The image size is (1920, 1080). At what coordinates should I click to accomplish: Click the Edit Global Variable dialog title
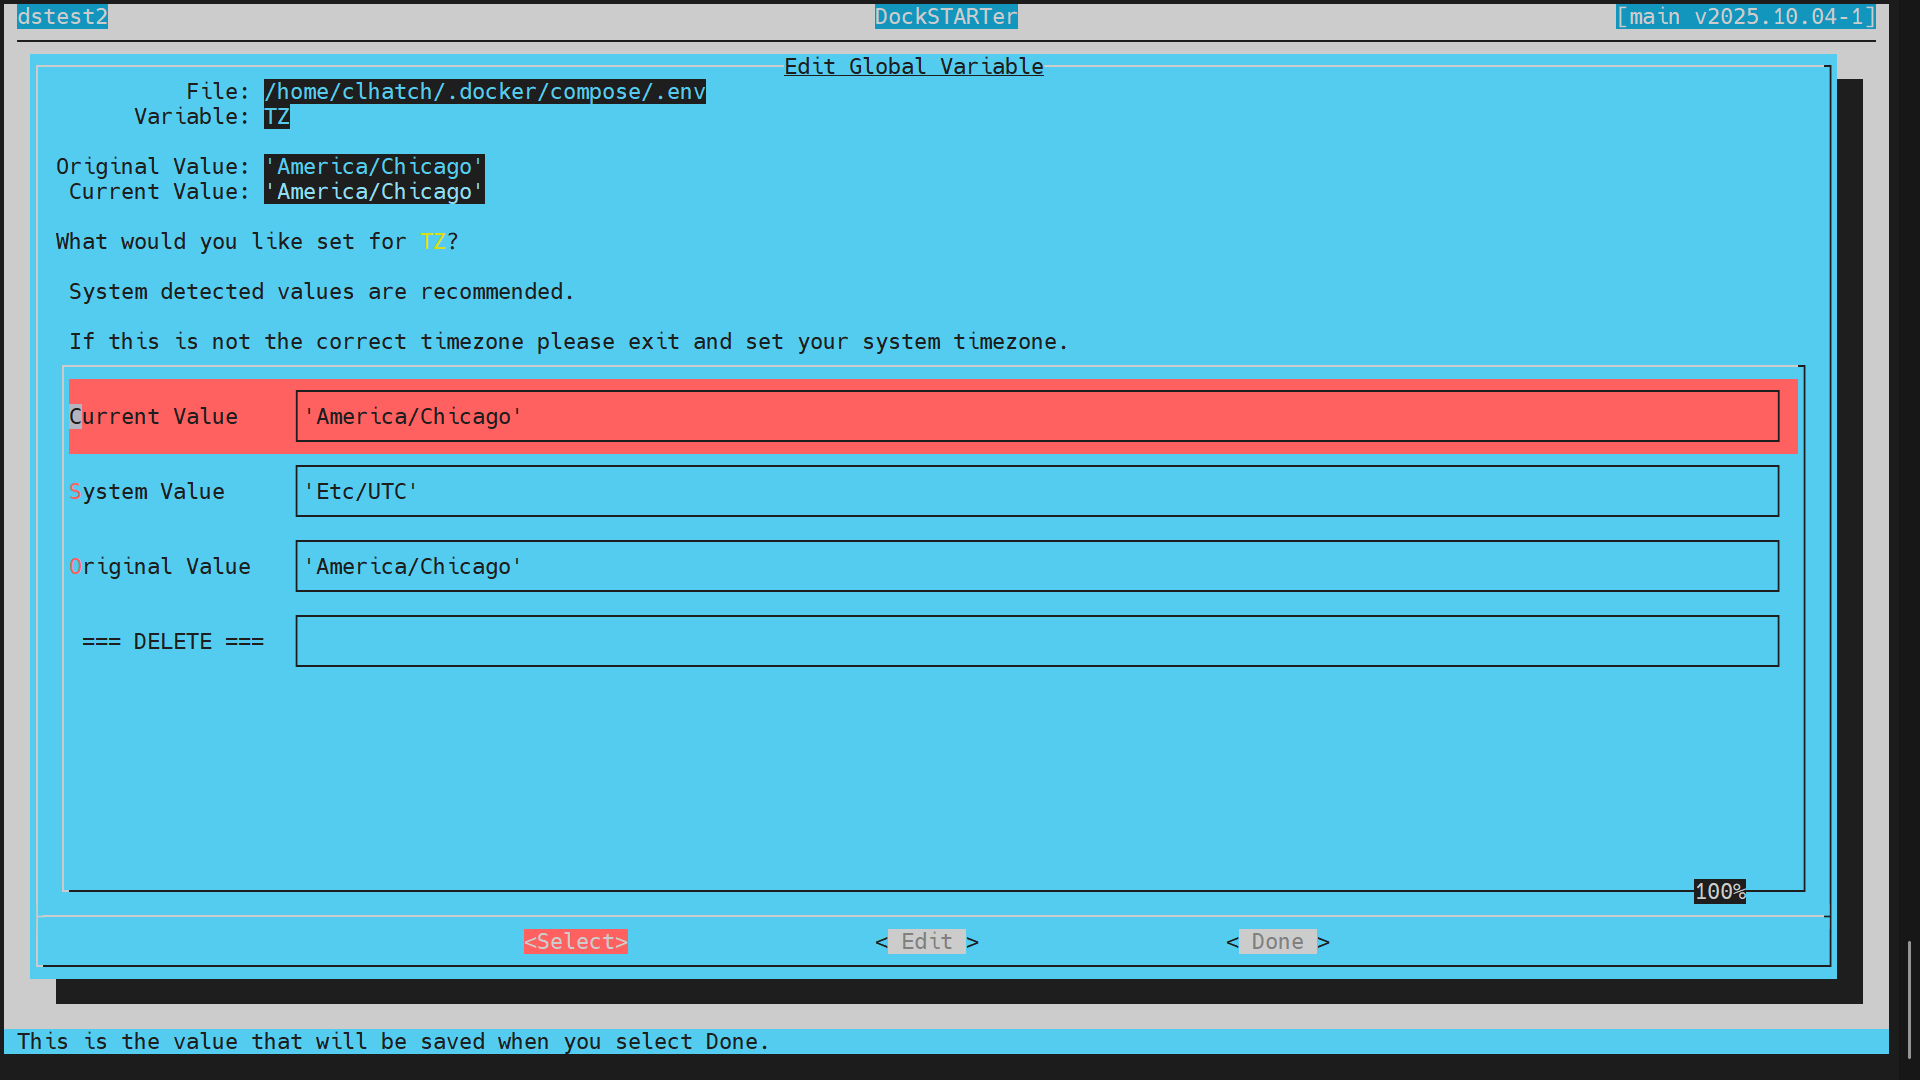coord(913,66)
